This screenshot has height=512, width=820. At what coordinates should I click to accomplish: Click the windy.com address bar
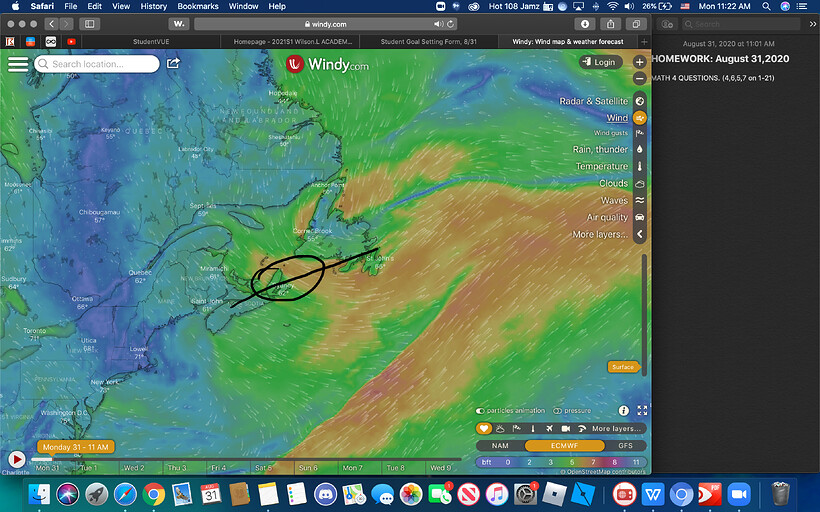(x=325, y=24)
